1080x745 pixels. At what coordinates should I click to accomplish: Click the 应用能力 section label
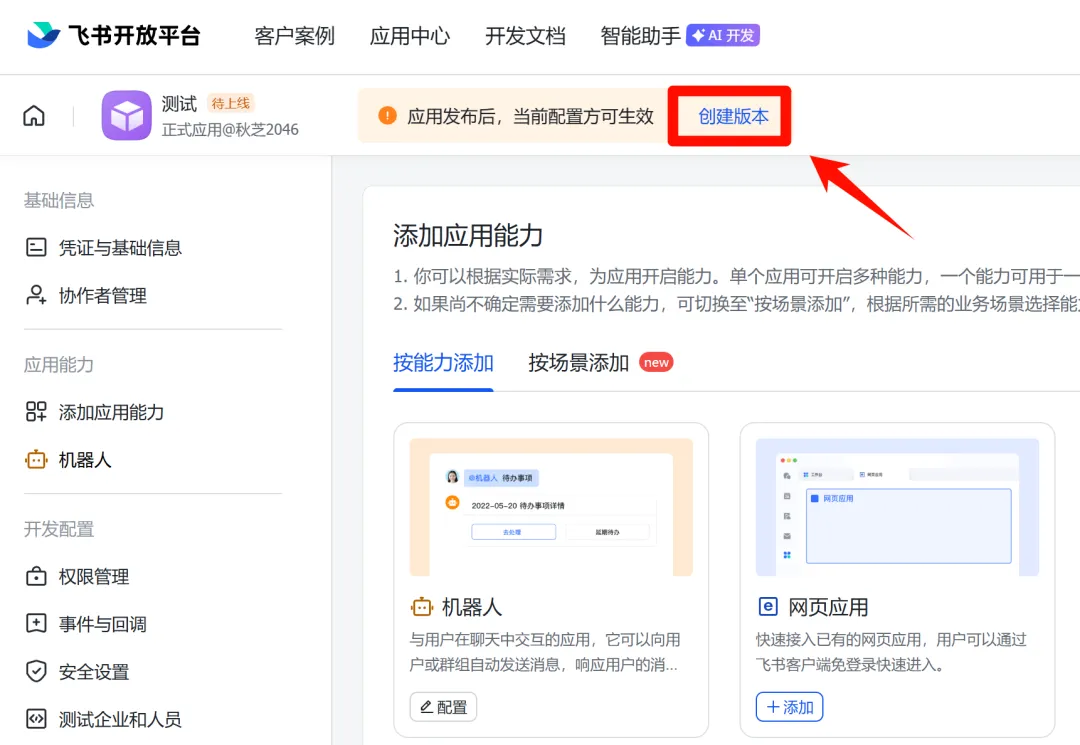(59, 364)
